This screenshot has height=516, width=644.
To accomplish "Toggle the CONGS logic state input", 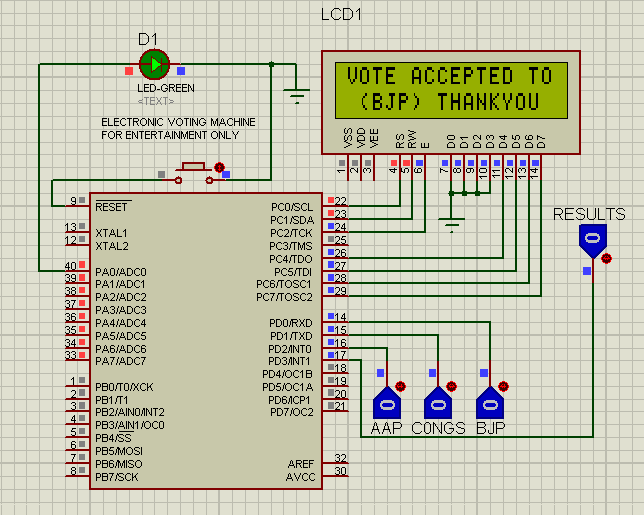I will tap(438, 403).
